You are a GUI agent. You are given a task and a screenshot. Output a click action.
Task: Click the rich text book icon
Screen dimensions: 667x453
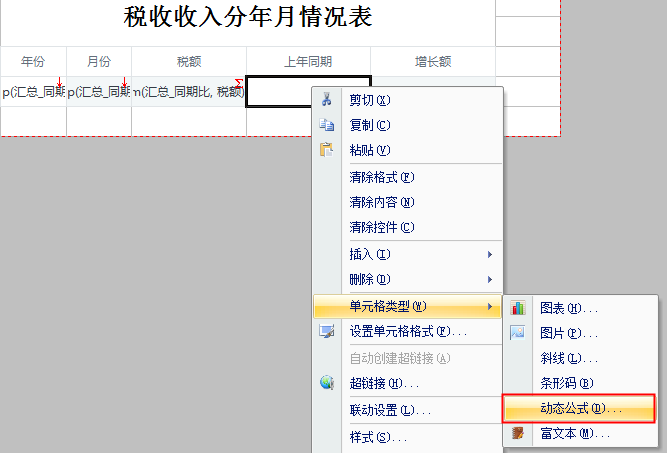coord(518,433)
